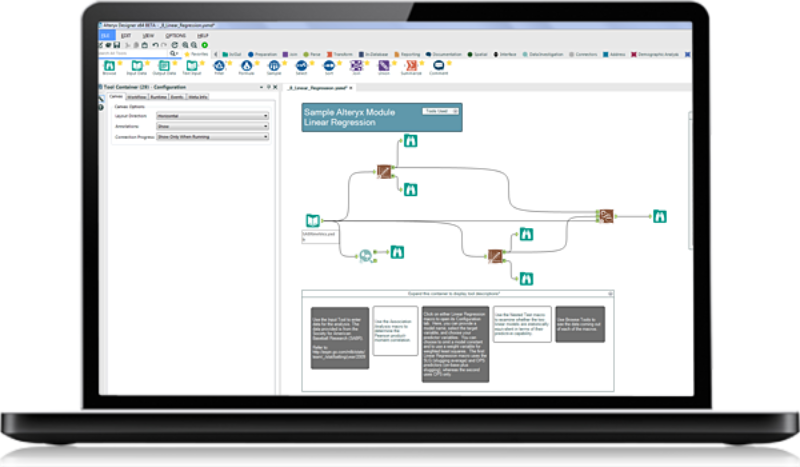Open the Annotations dropdown
Viewport: 800px width, 467px height.
coord(212,127)
